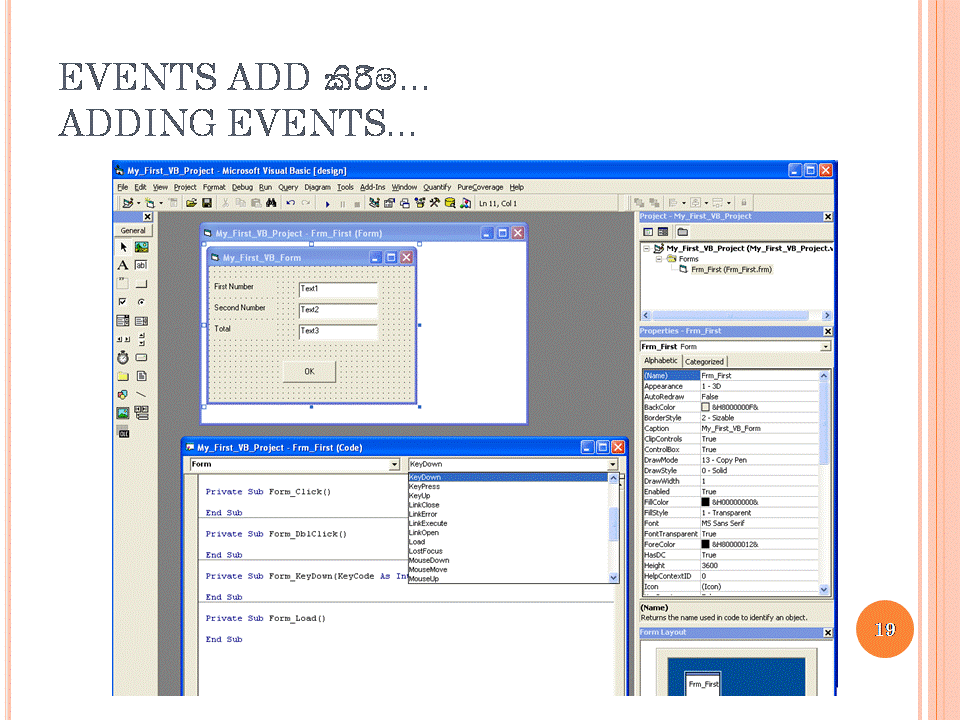Screen dimensions: 960x720
Task: Click the FillColor black swatch
Action: (x=705, y=502)
